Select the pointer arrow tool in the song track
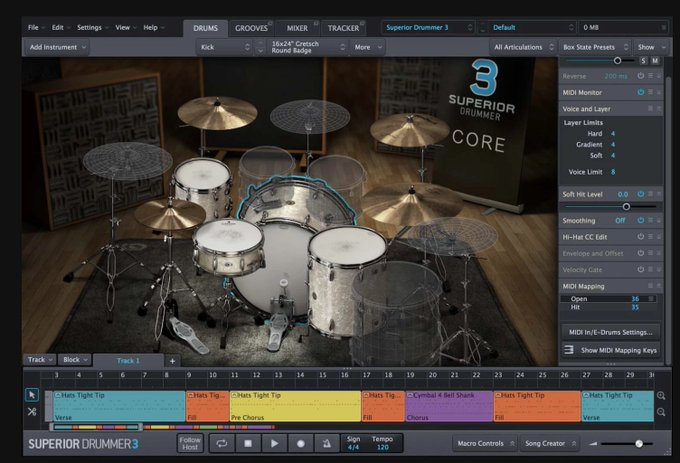The height and width of the screenshot is (463, 680). click(x=32, y=395)
